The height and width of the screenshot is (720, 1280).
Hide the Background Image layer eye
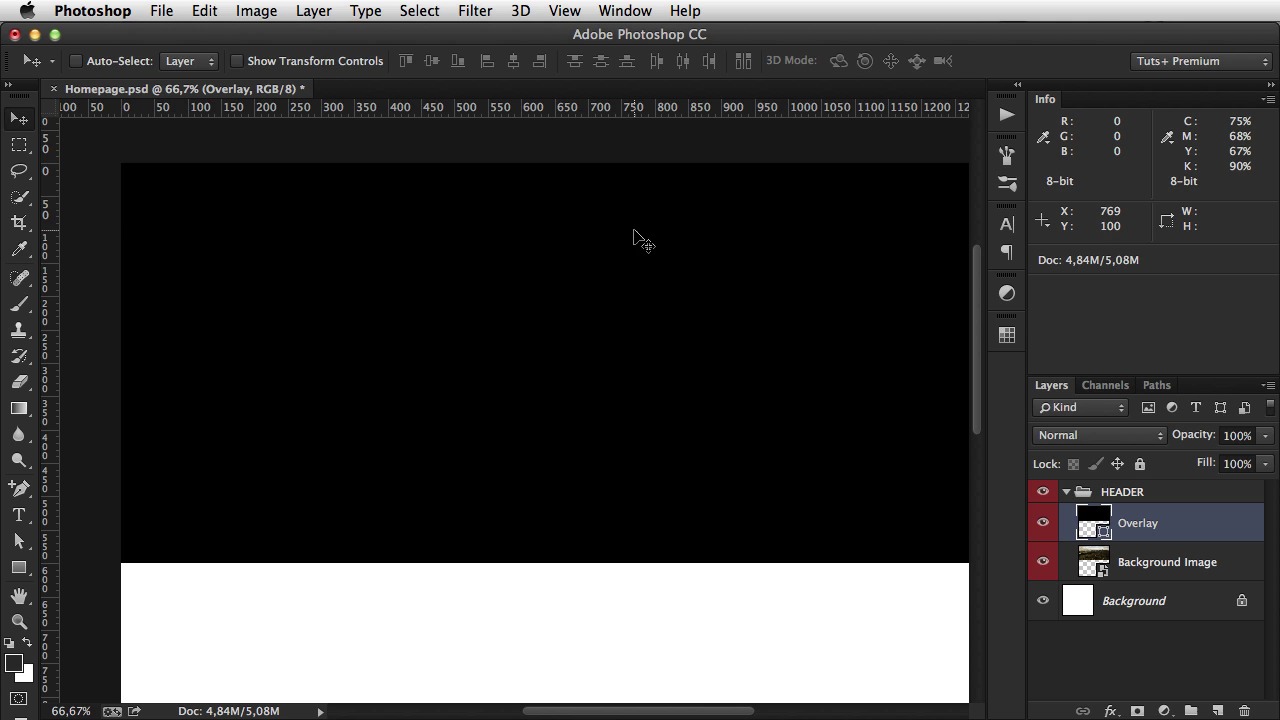(1043, 562)
